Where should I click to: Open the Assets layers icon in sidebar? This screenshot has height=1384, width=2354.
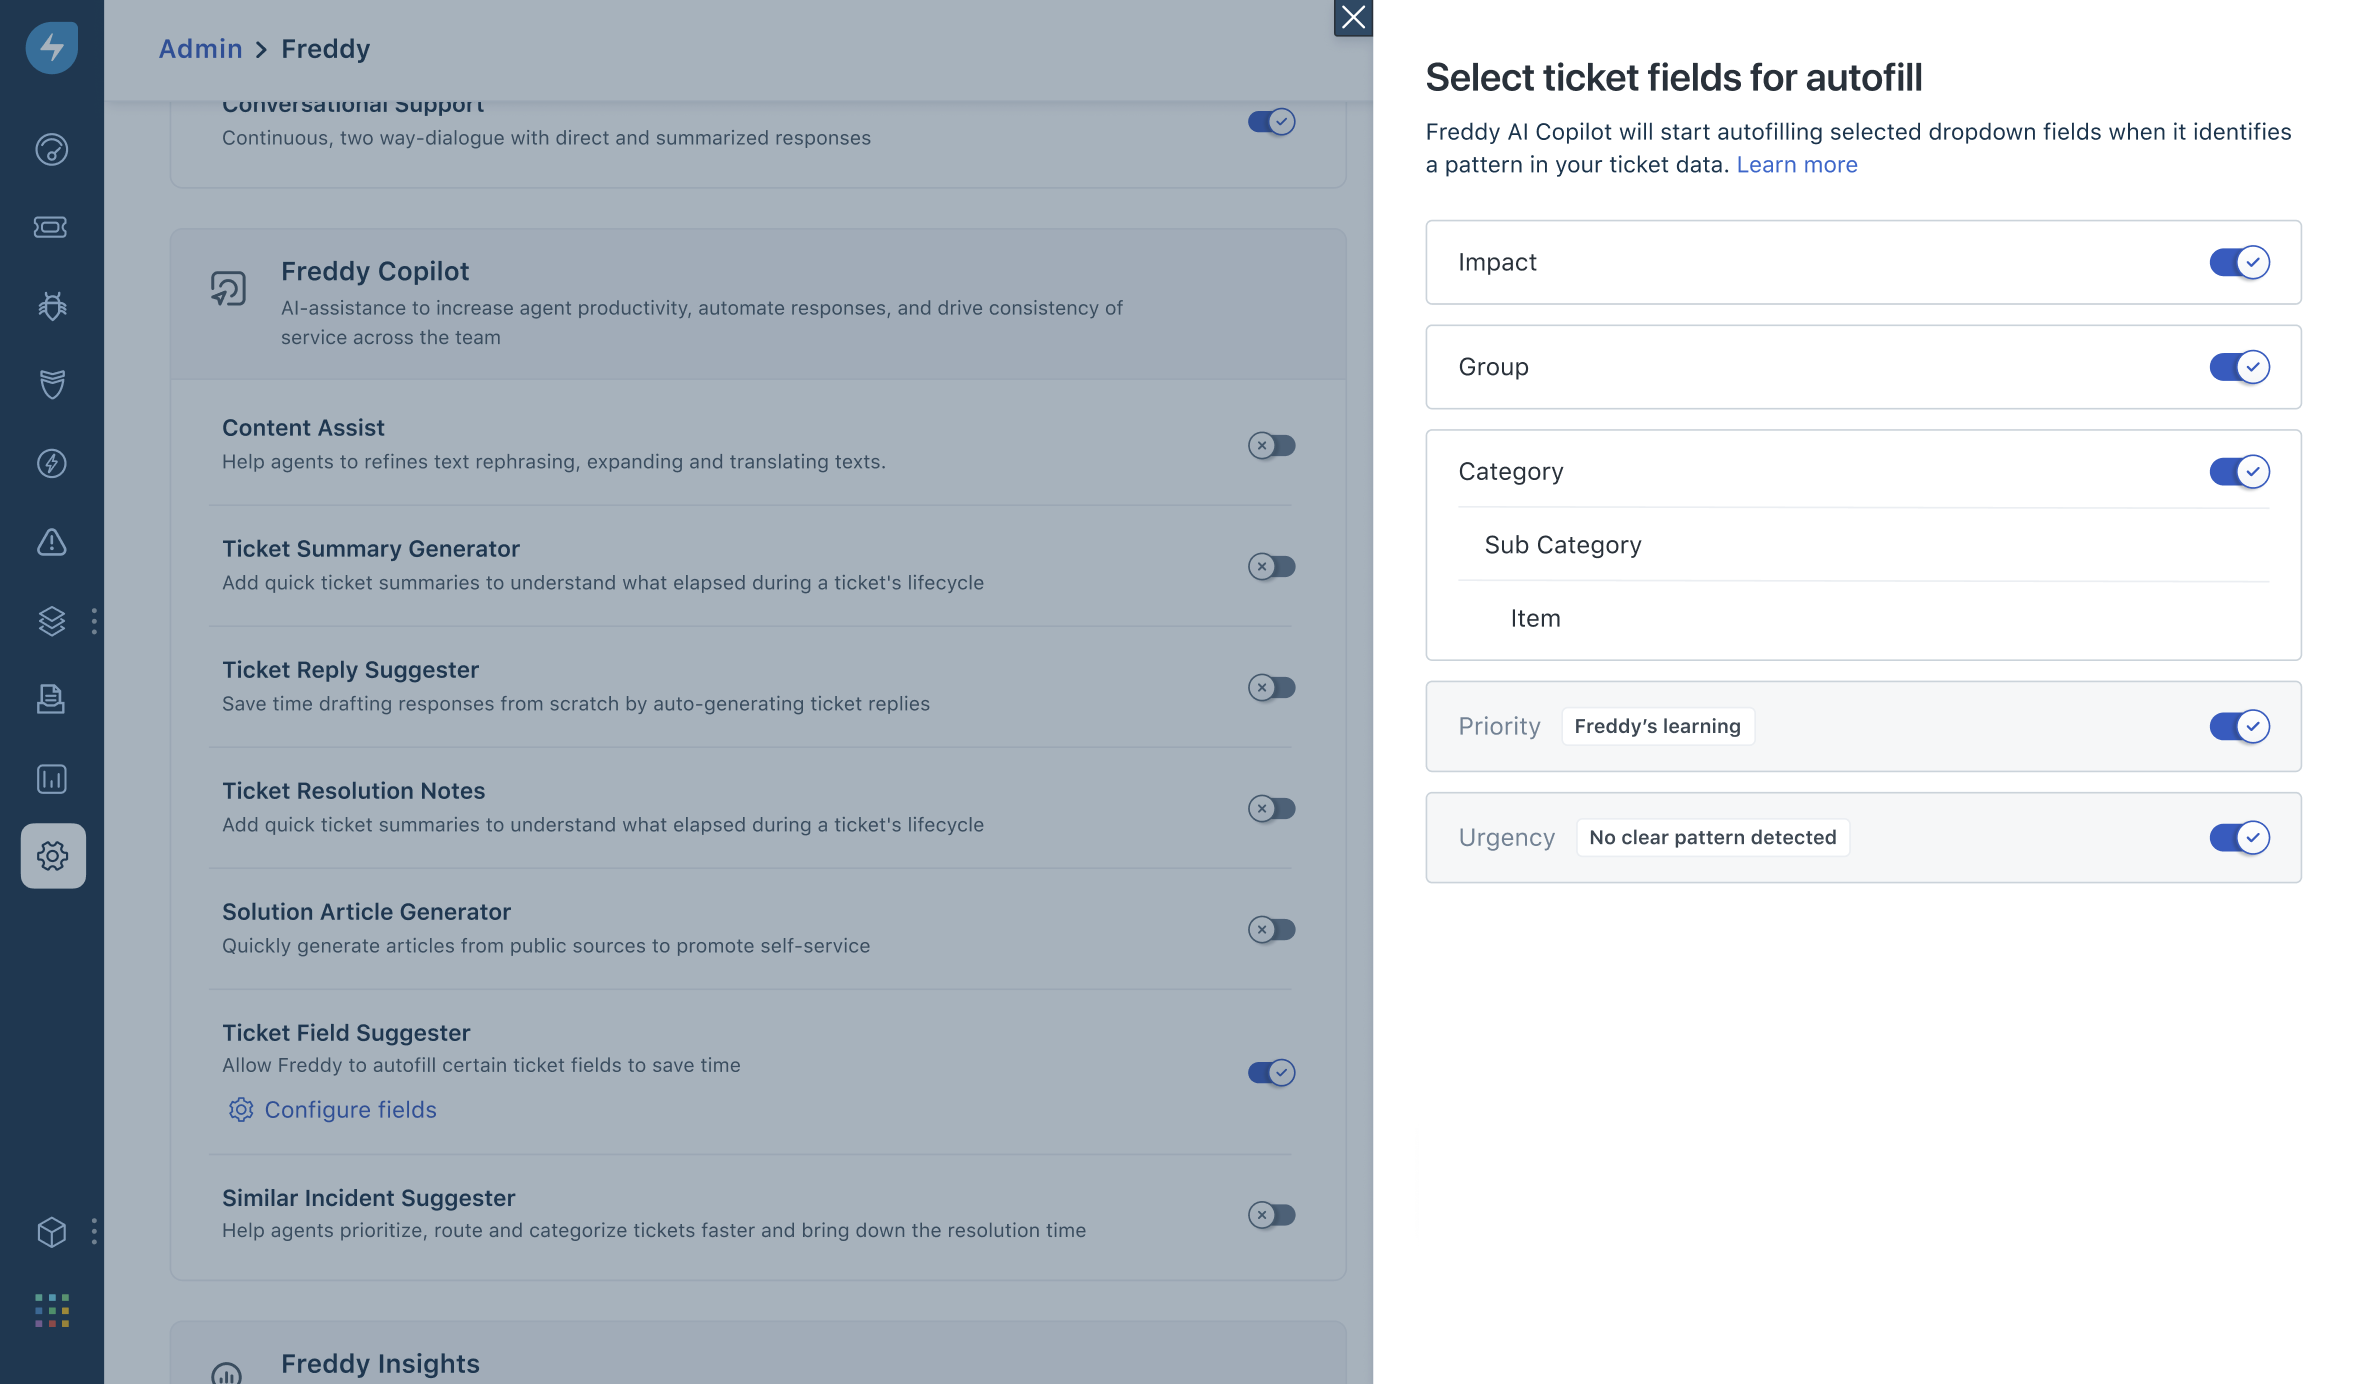(51, 621)
